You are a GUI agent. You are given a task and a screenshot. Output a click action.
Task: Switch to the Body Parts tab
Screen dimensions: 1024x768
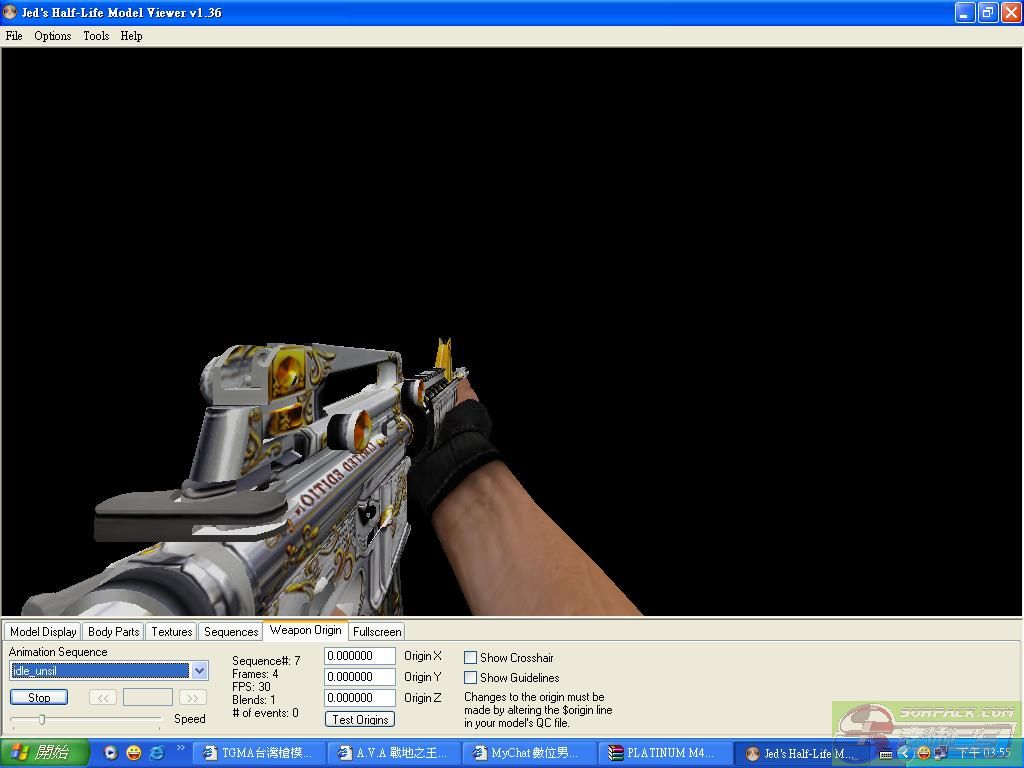tap(114, 632)
